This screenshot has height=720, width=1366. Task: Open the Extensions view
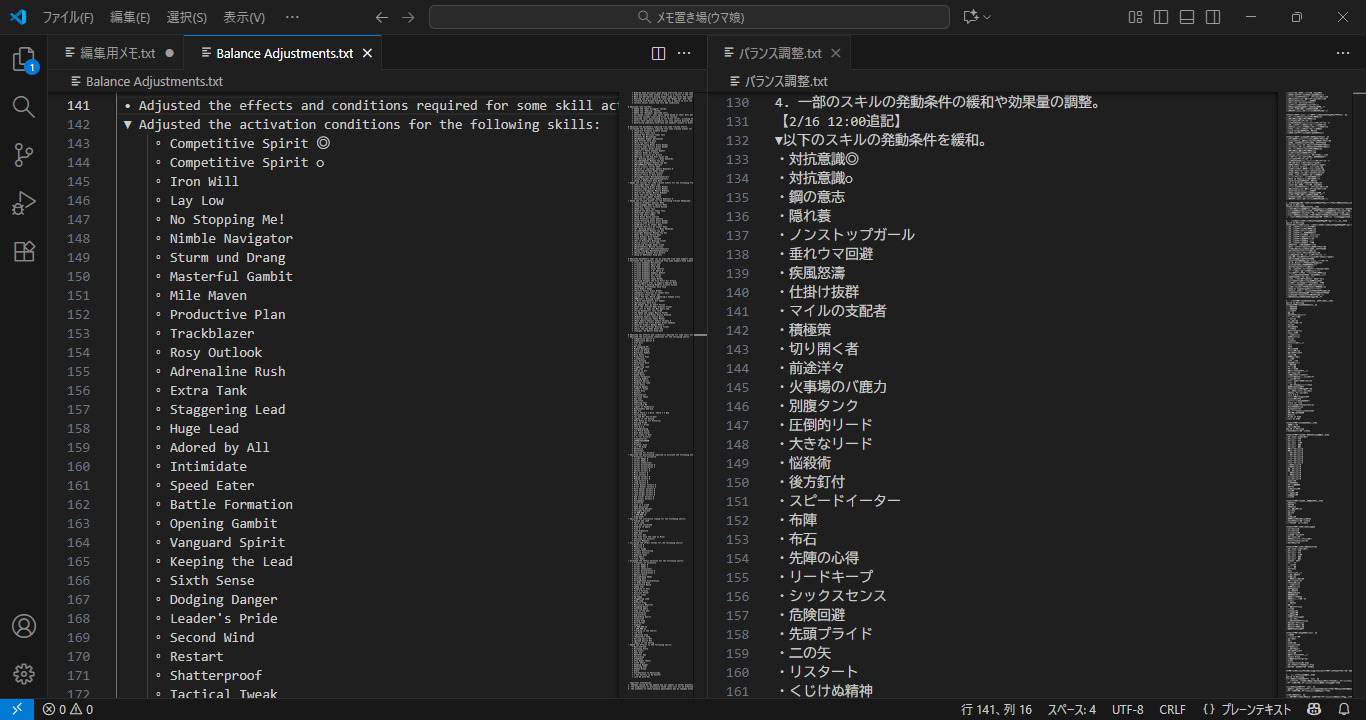point(24,251)
